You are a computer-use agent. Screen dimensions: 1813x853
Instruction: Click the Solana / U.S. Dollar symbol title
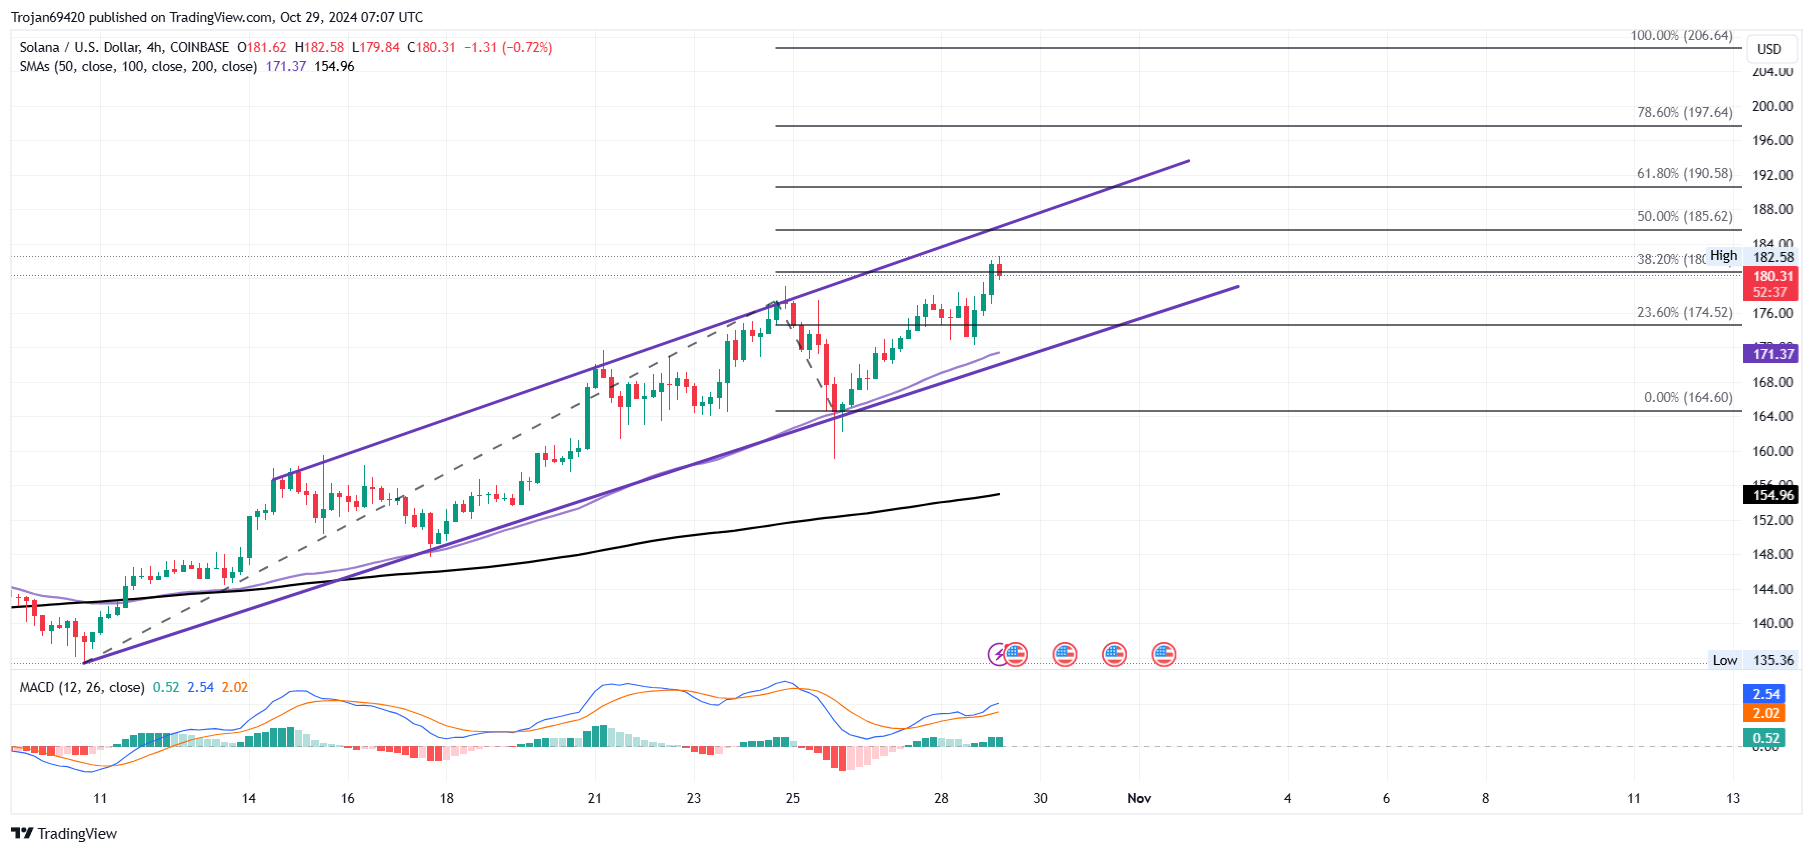pyautogui.click(x=124, y=47)
